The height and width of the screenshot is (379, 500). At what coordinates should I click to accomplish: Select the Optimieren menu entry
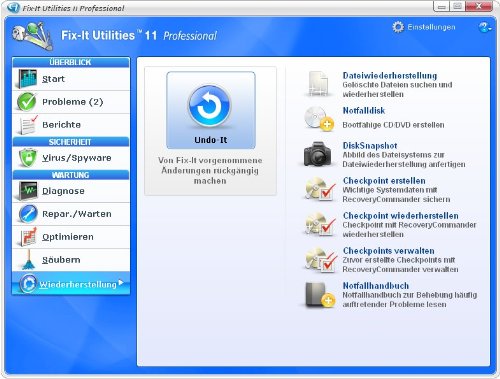(x=71, y=237)
